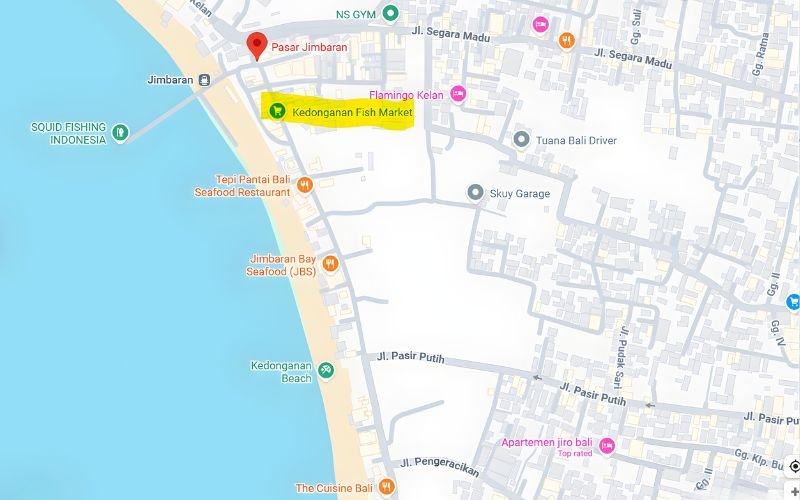Image resolution: width=800 pixels, height=500 pixels.
Task: Select the orange restaurant icon near Segara Madu
Action: click(566, 40)
